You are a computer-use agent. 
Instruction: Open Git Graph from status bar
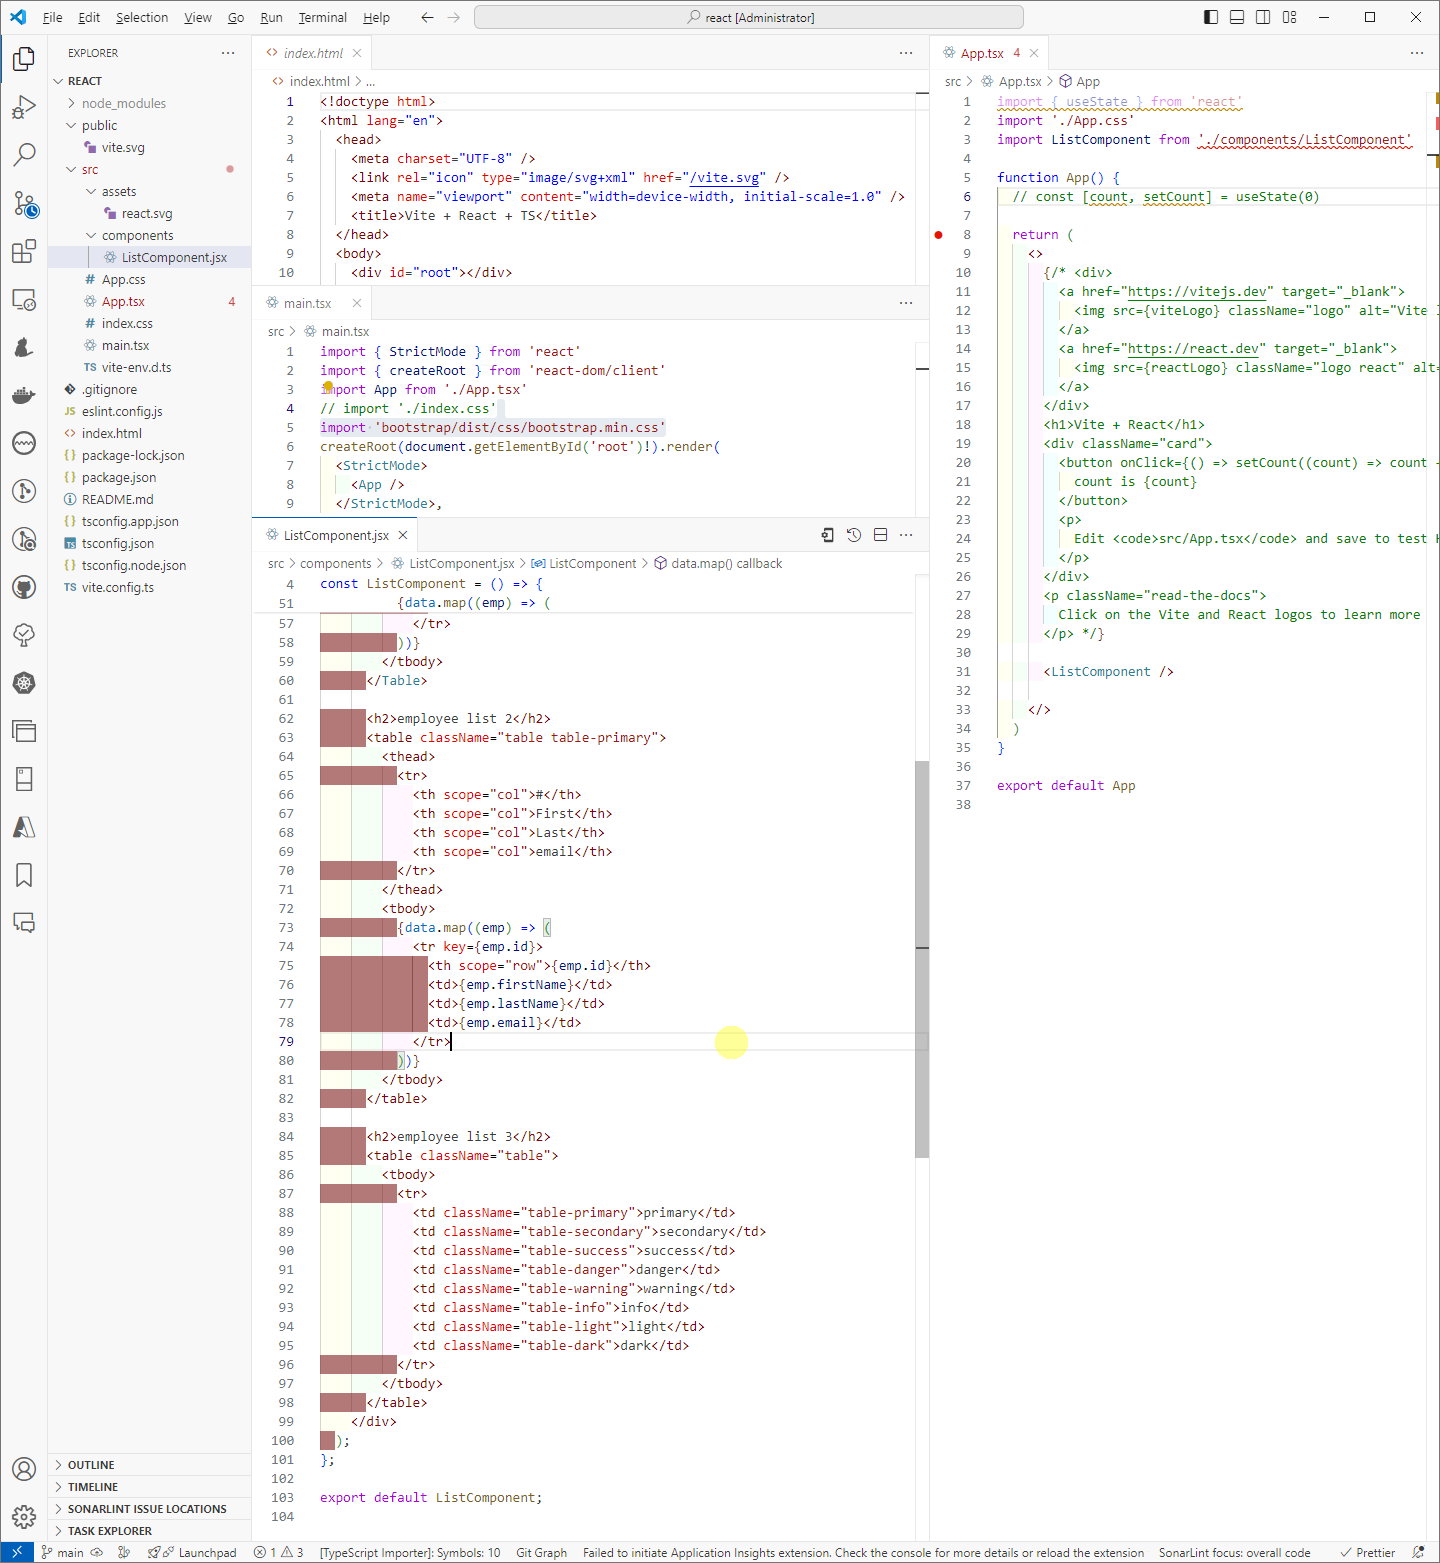click(541, 1552)
